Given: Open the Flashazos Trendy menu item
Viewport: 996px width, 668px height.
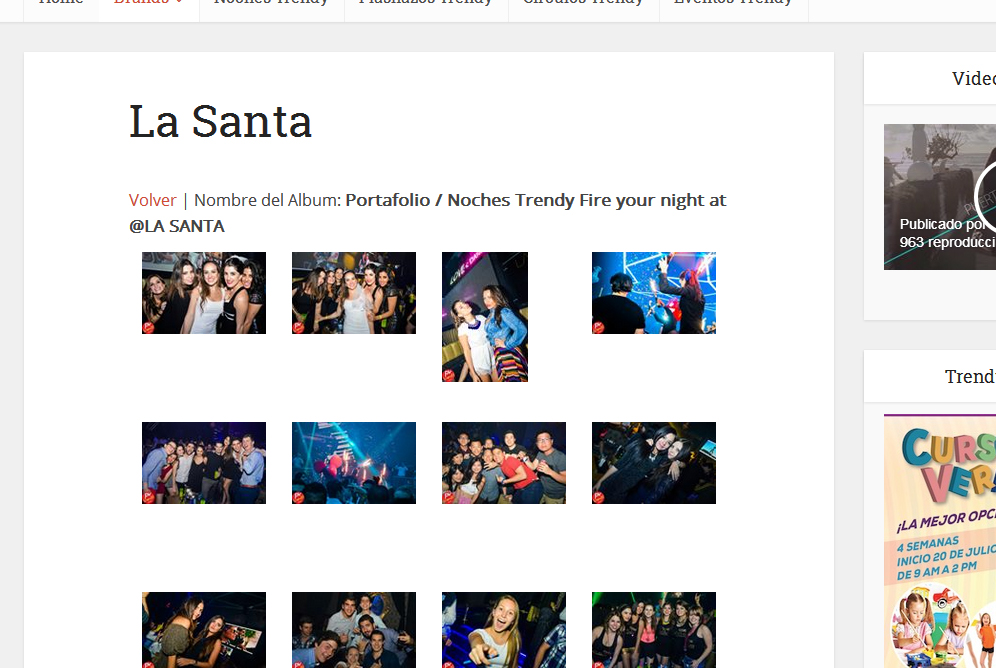Looking at the screenshot, I should click(x=426, y=4).
